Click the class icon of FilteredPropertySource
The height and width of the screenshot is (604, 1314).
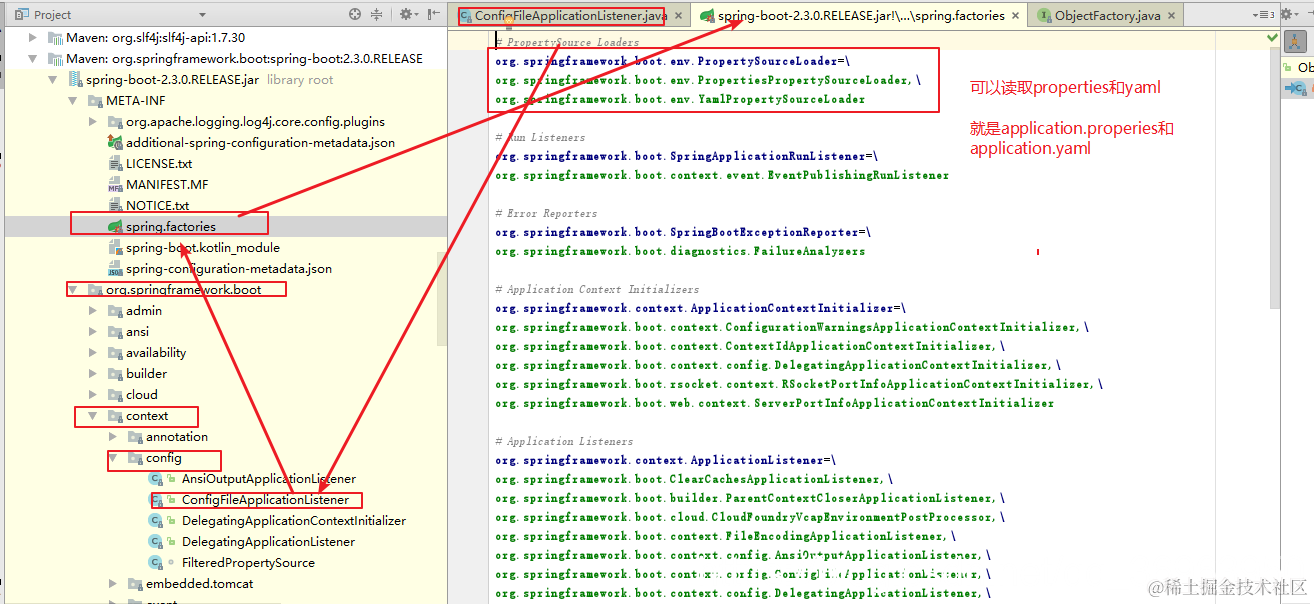pos(156,562)
